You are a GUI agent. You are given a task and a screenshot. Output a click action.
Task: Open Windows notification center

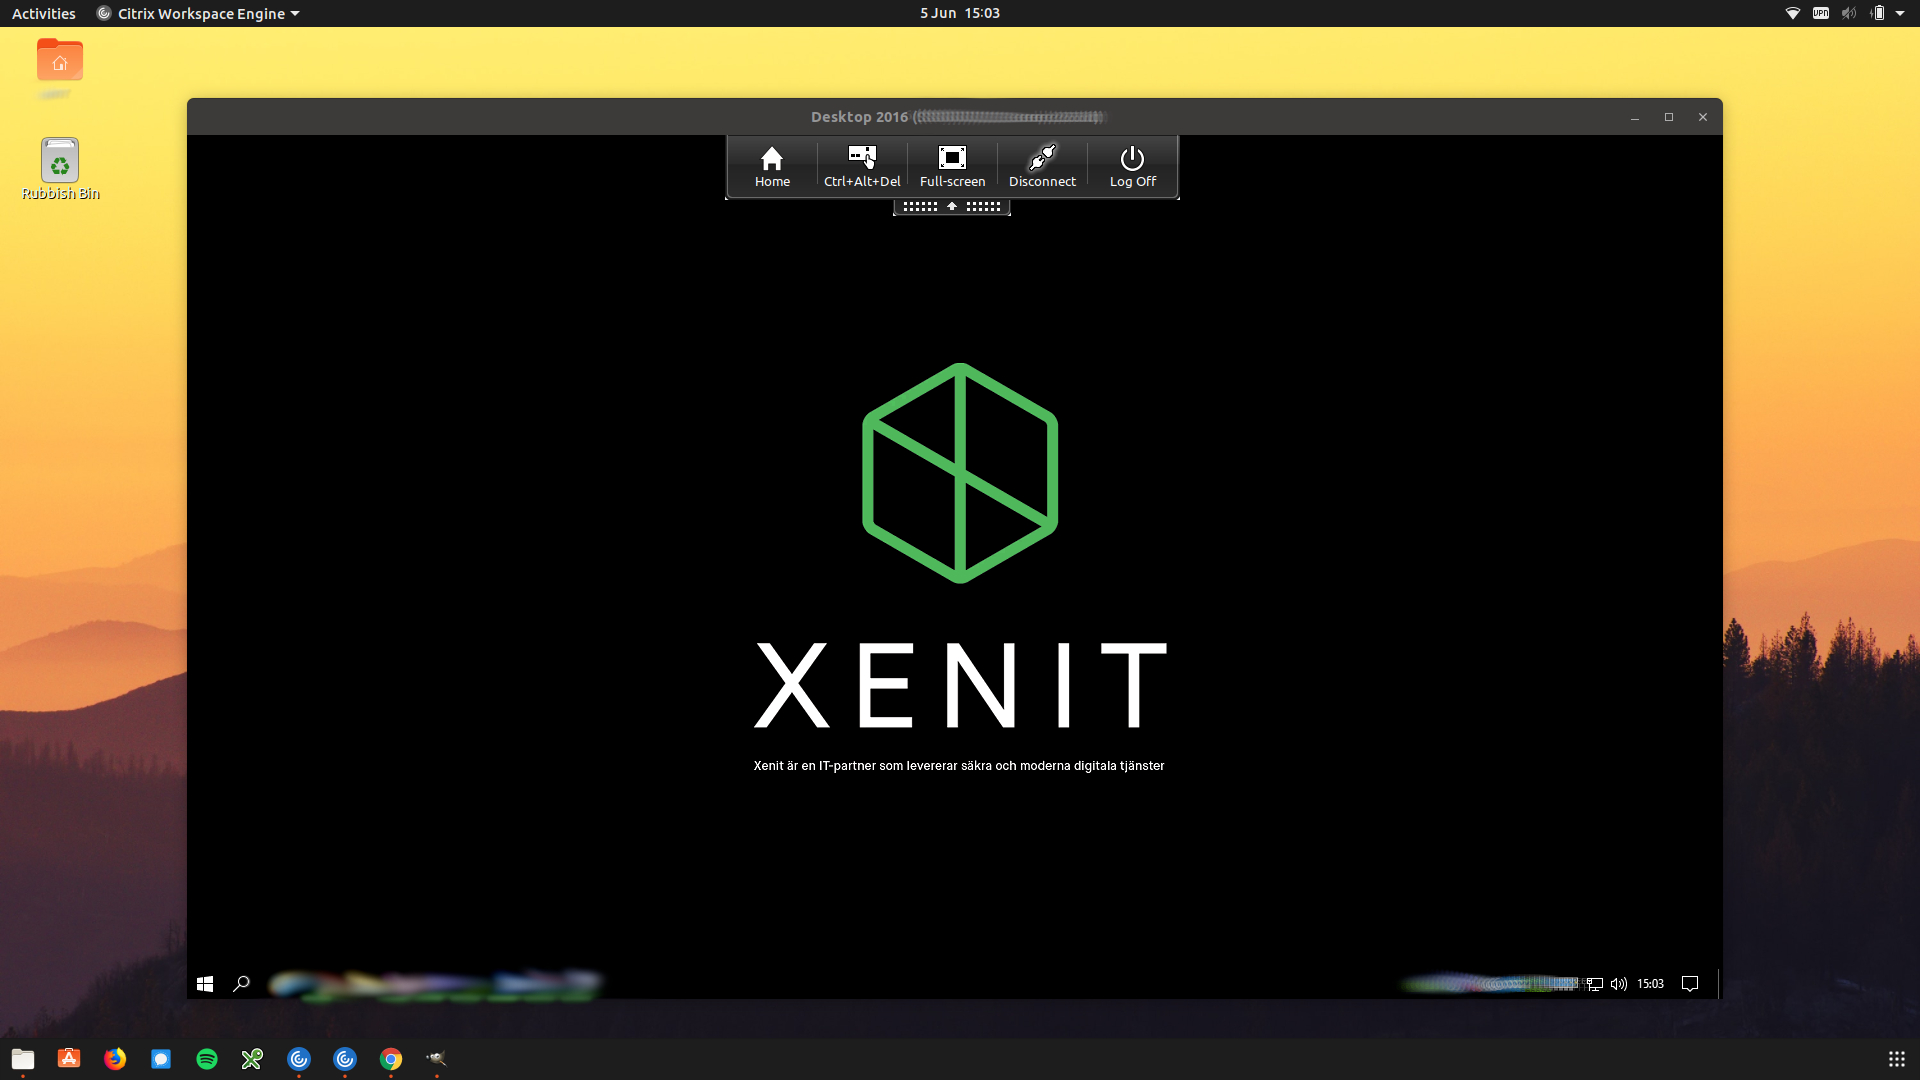pyautogui.click(x=1690, y=984)
